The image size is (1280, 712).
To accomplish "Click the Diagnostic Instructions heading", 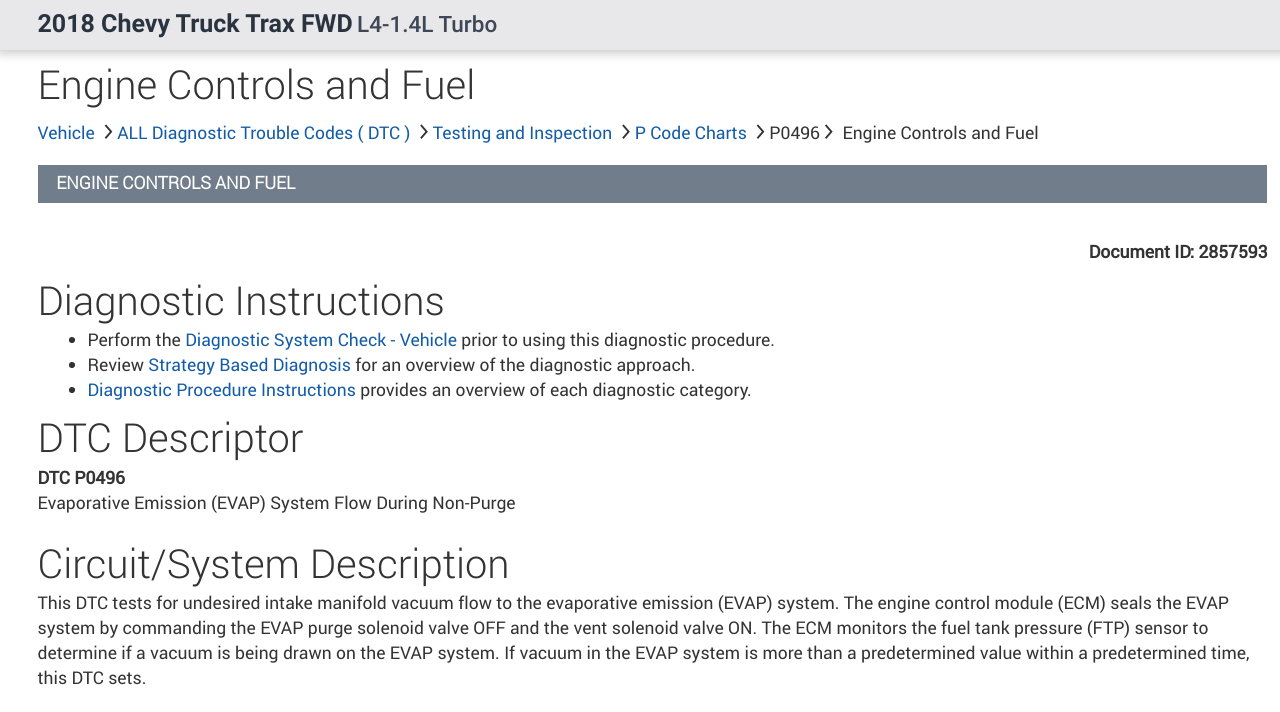I will (x=241, y=301).
